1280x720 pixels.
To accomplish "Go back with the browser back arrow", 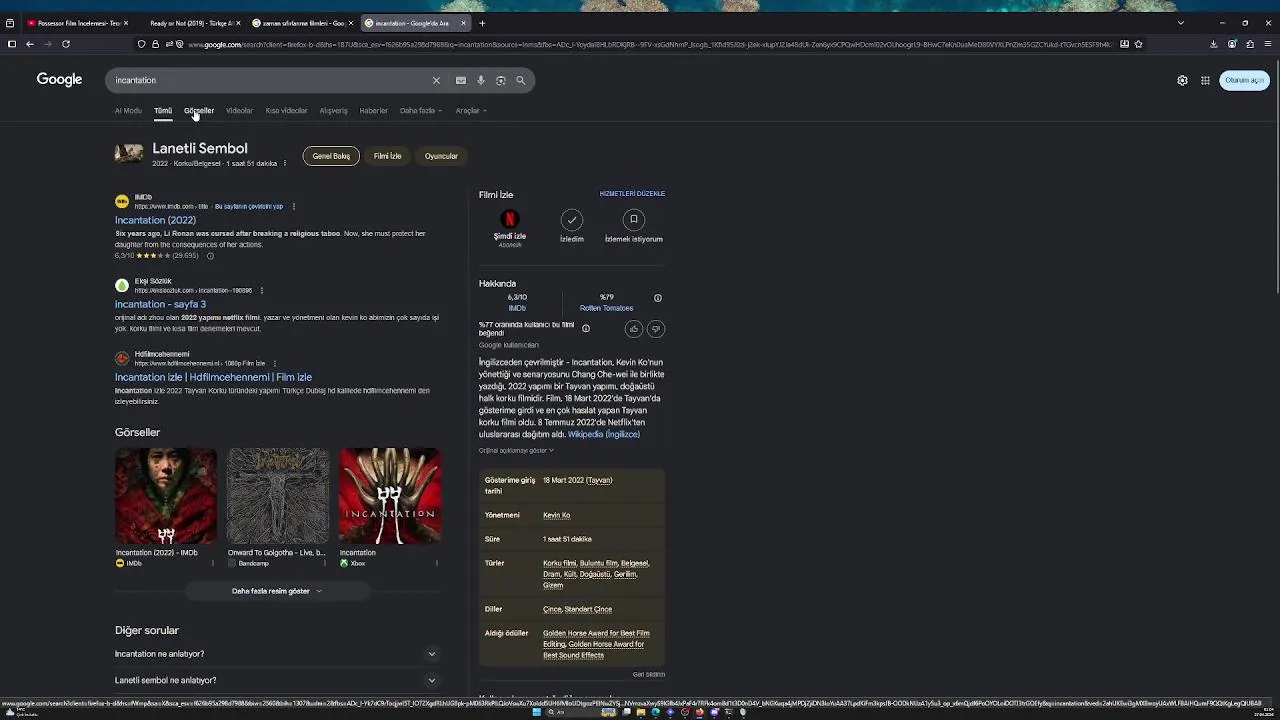I will tap(30, 44).
